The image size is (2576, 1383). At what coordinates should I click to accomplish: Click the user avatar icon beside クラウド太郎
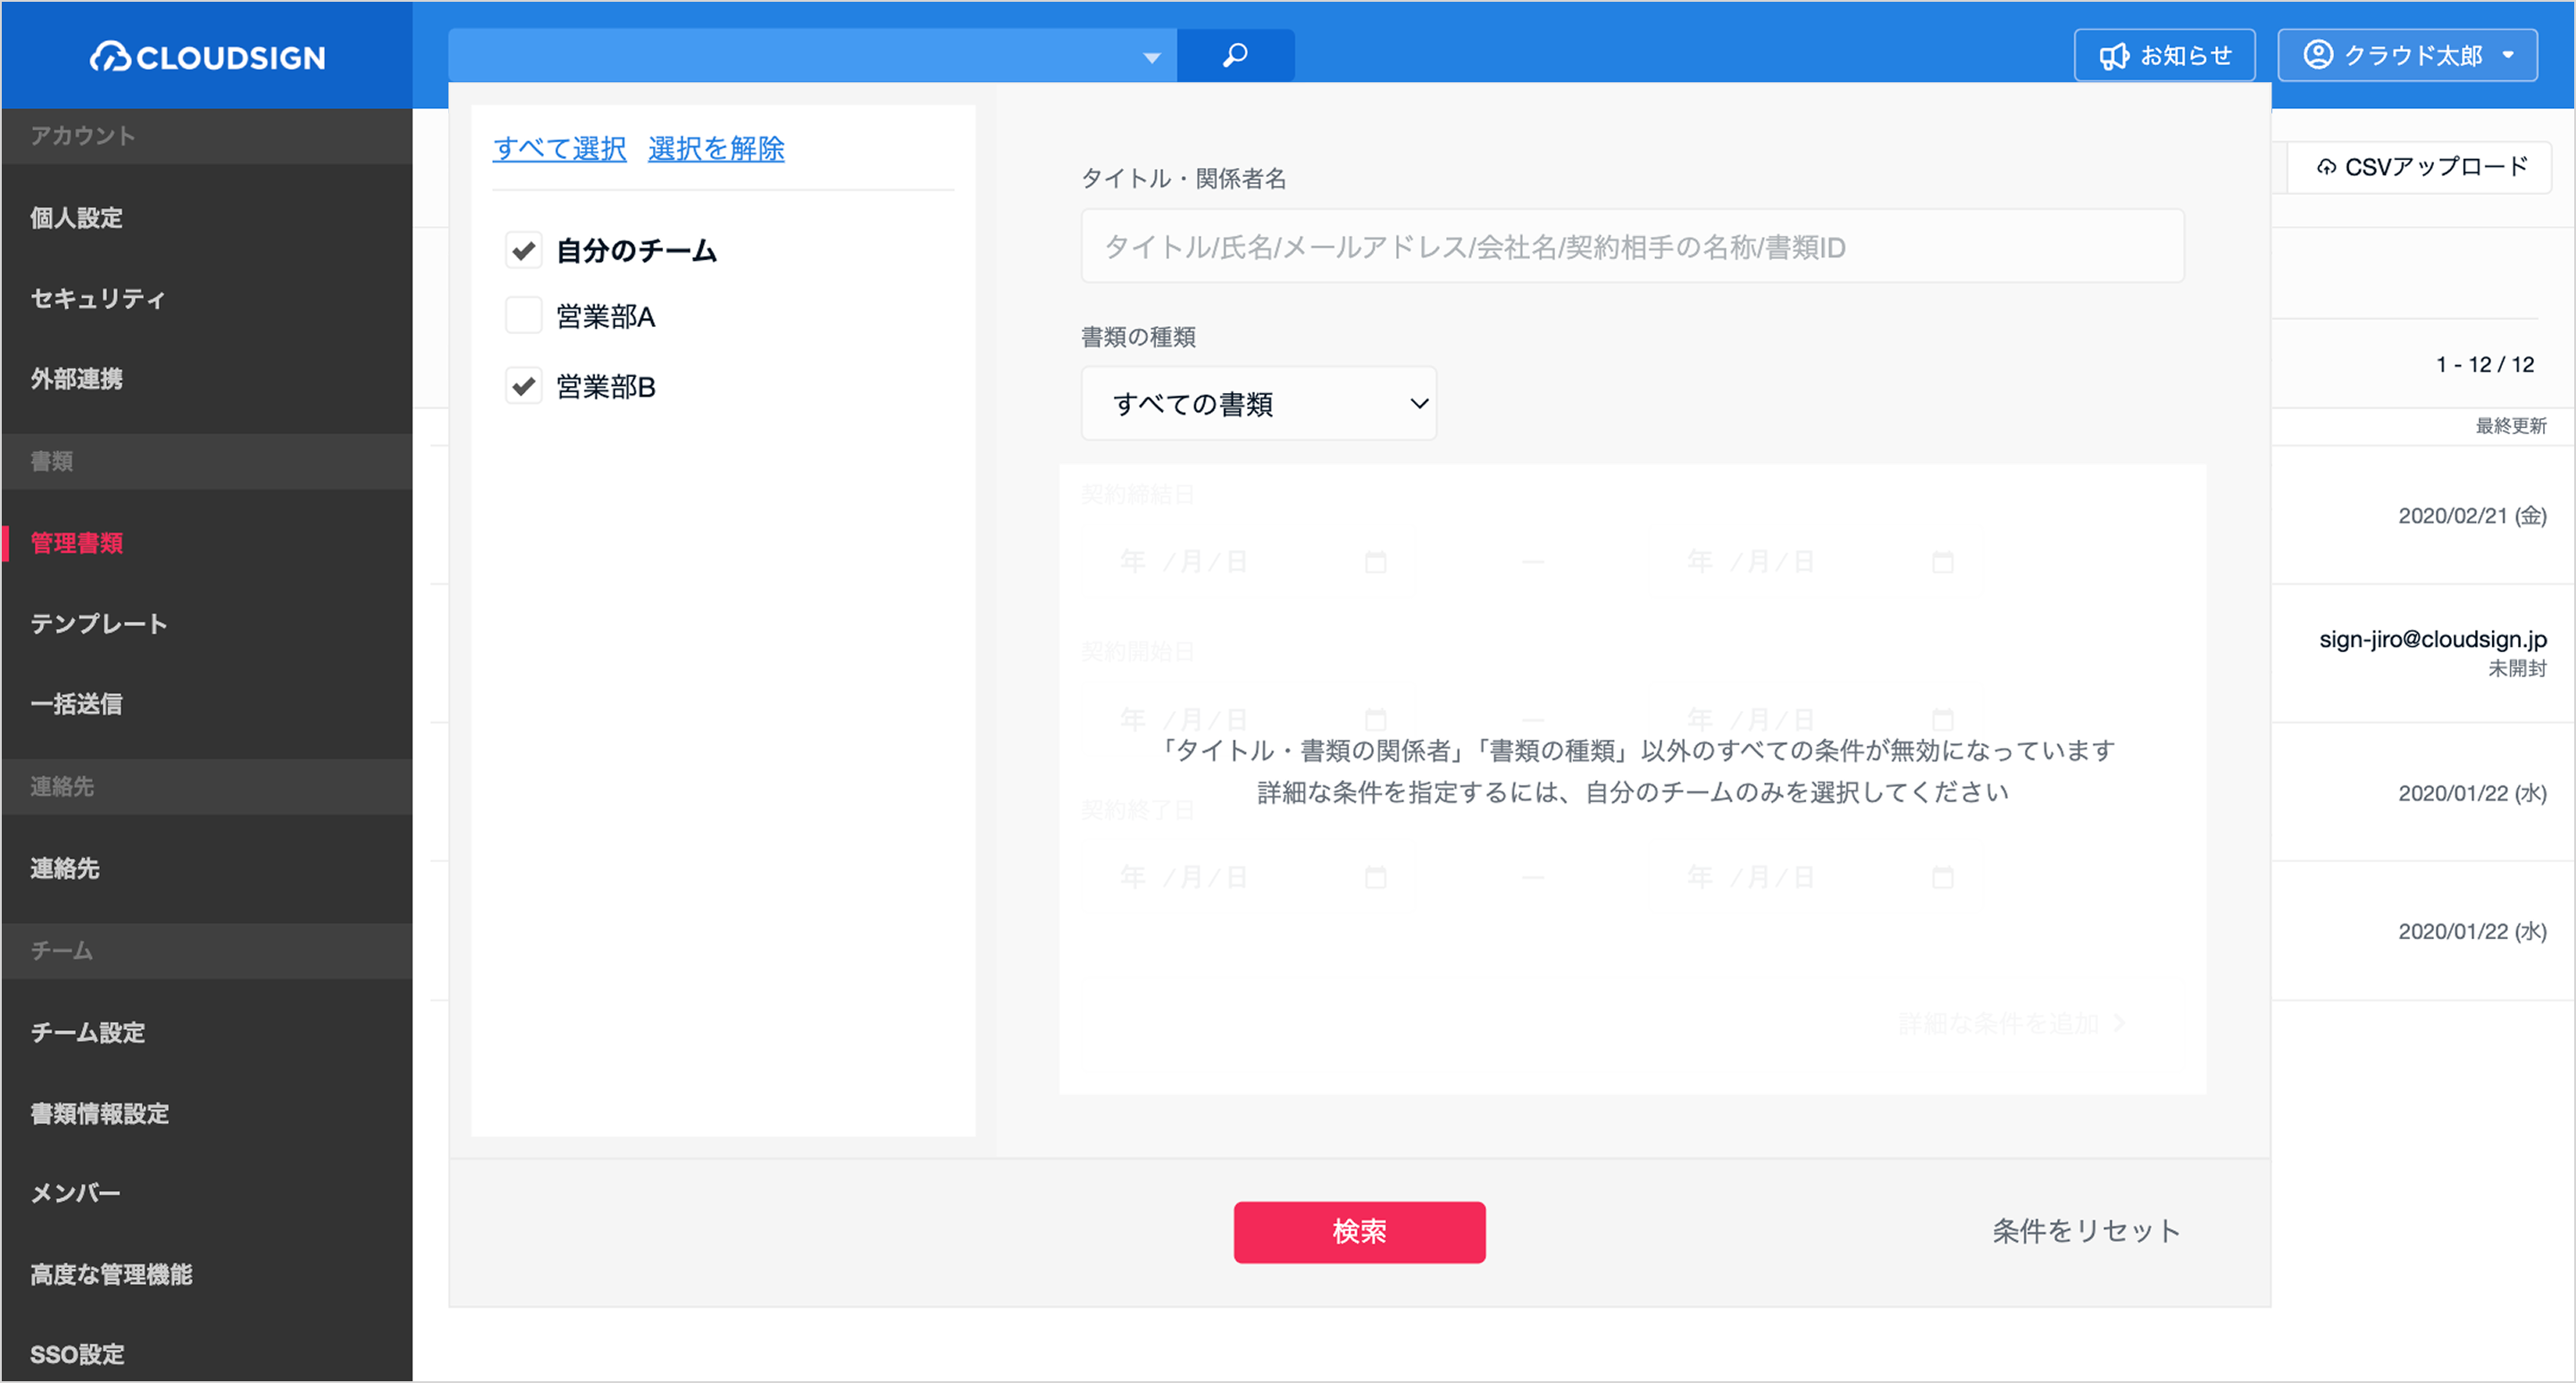(x=2317, y=55)
